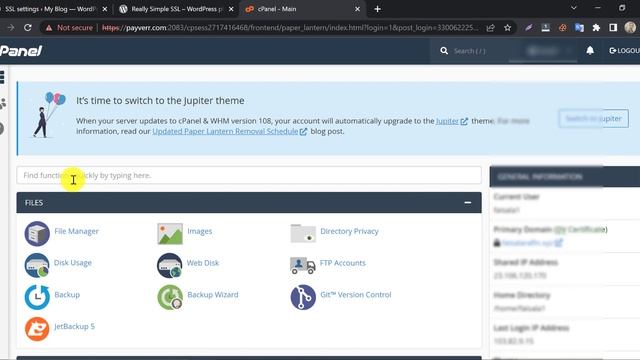640x360 pixels.
Task: Open the Images icon
Action: 170,233
